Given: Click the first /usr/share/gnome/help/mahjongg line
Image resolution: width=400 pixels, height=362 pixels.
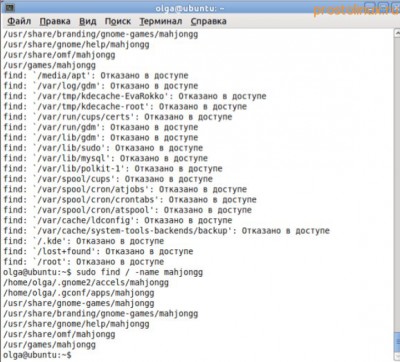Looking at the screenshot, I should pyautogui.click(x=76, y=45).
